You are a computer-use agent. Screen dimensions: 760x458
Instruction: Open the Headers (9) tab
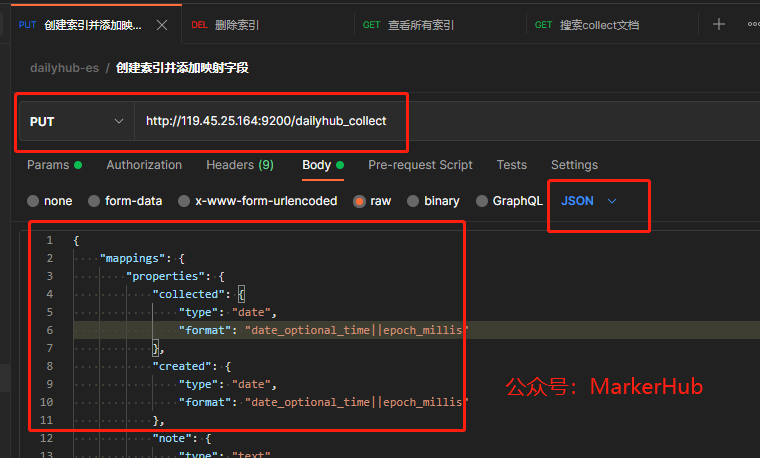pyautogui.click(x=240, y=165)
